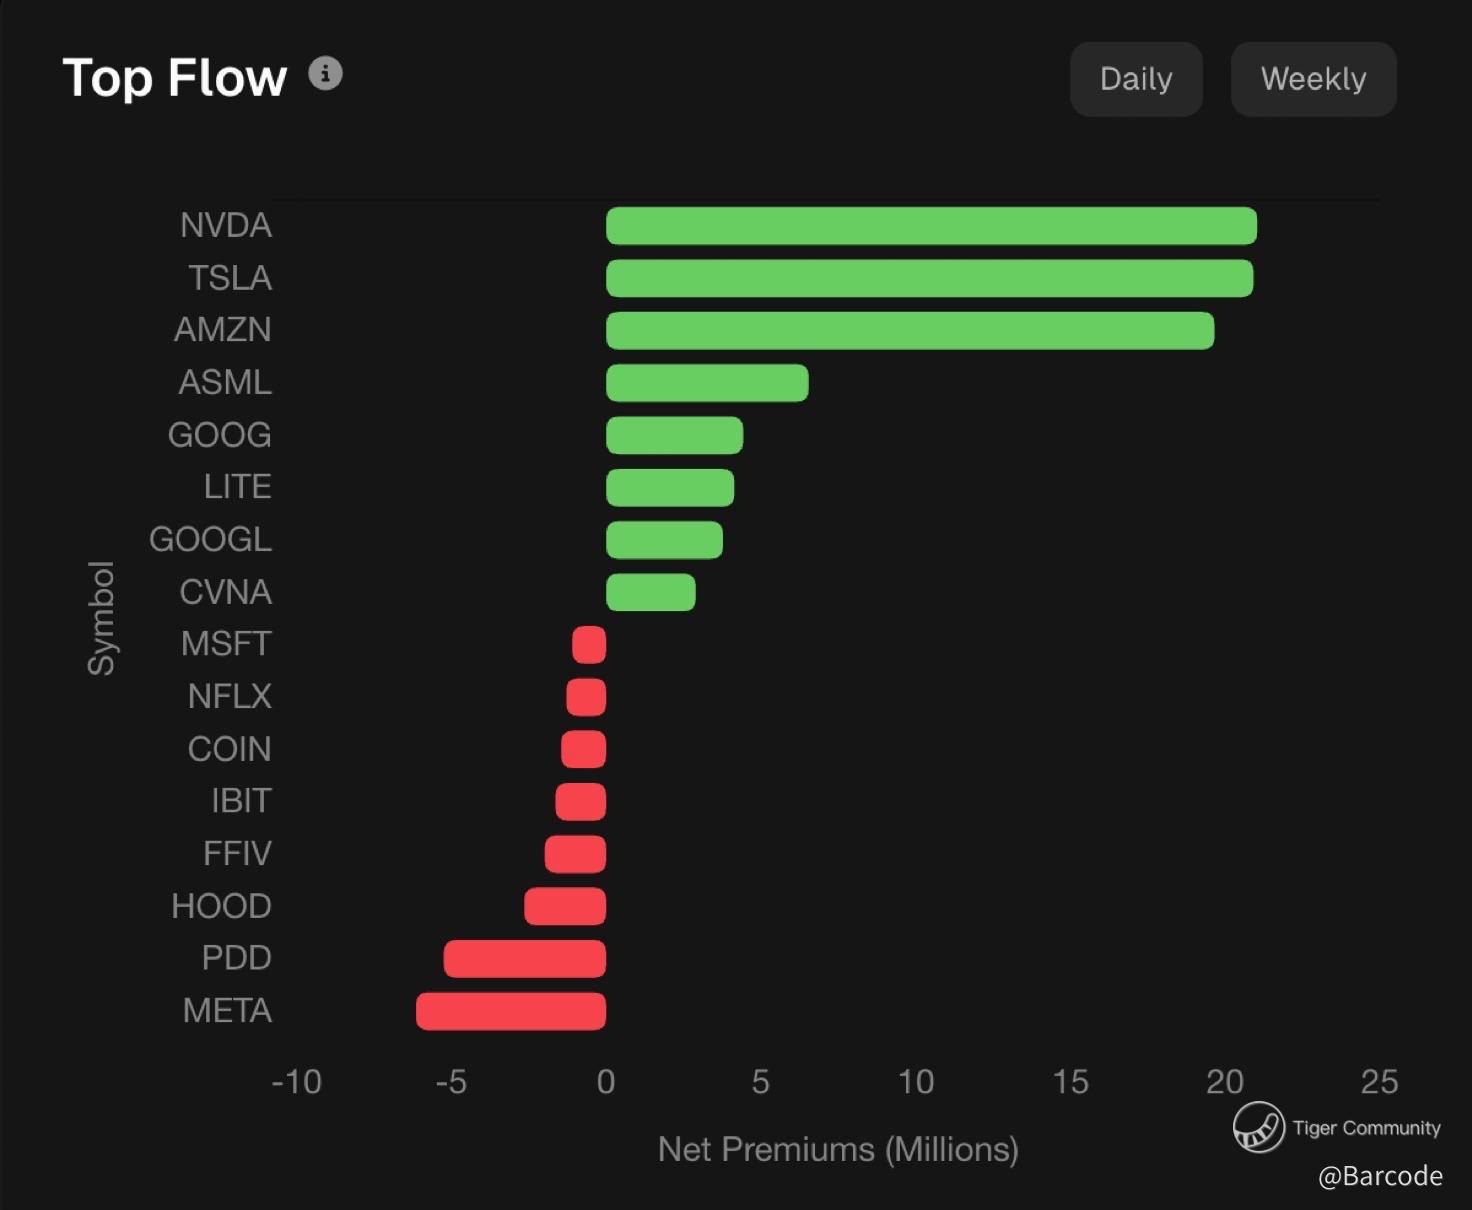The image size is (1472, 1210).
Task: Select the GOOG bar in chart
Action: [x=674, y=435]
